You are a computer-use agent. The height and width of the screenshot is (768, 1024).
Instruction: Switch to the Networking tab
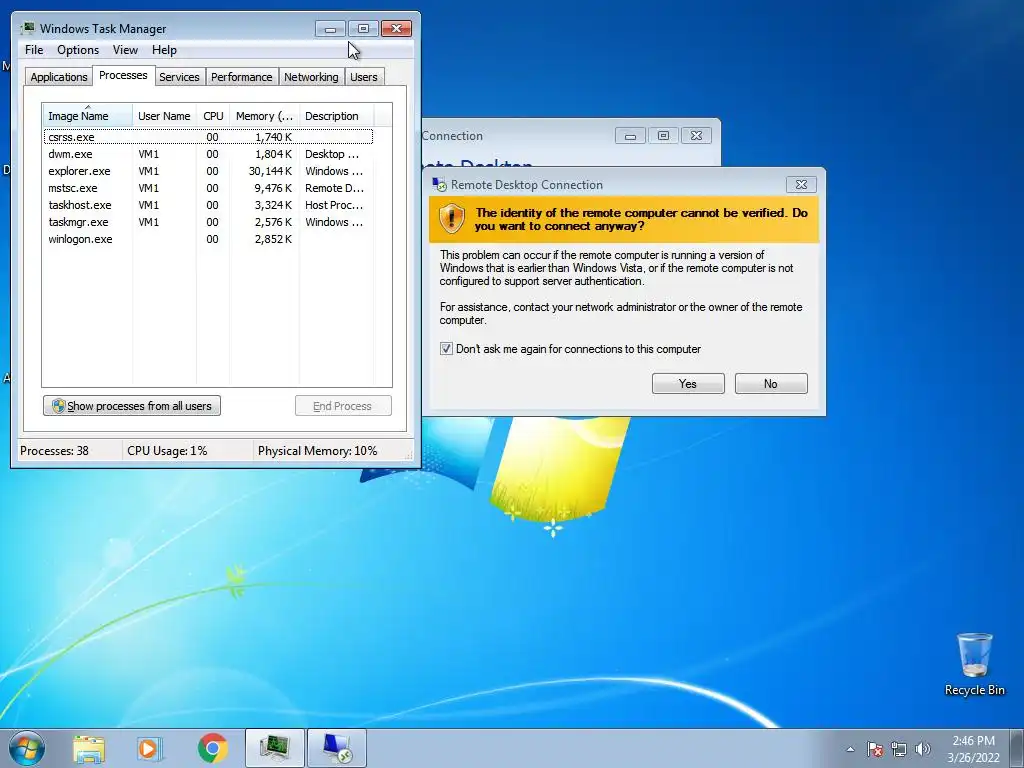pyautogui.click(x=311, y=76)
